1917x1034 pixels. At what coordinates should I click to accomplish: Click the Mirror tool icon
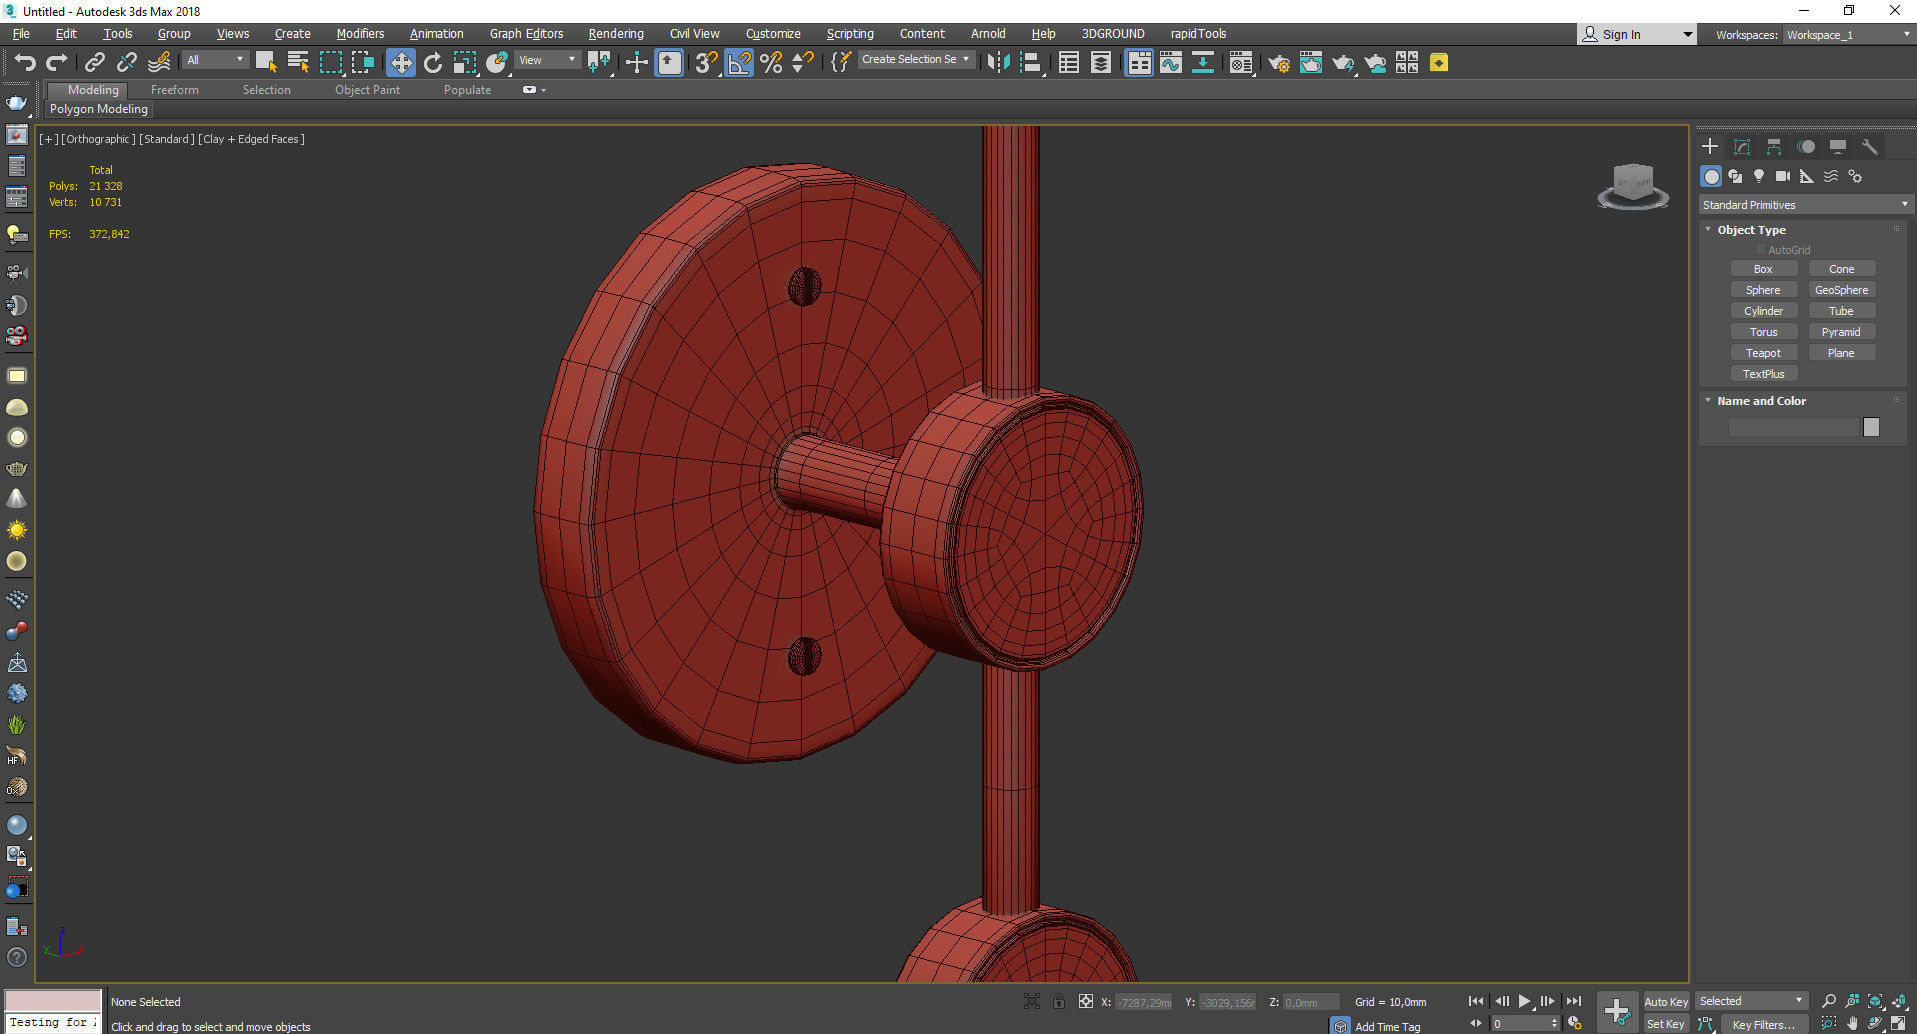998,63
